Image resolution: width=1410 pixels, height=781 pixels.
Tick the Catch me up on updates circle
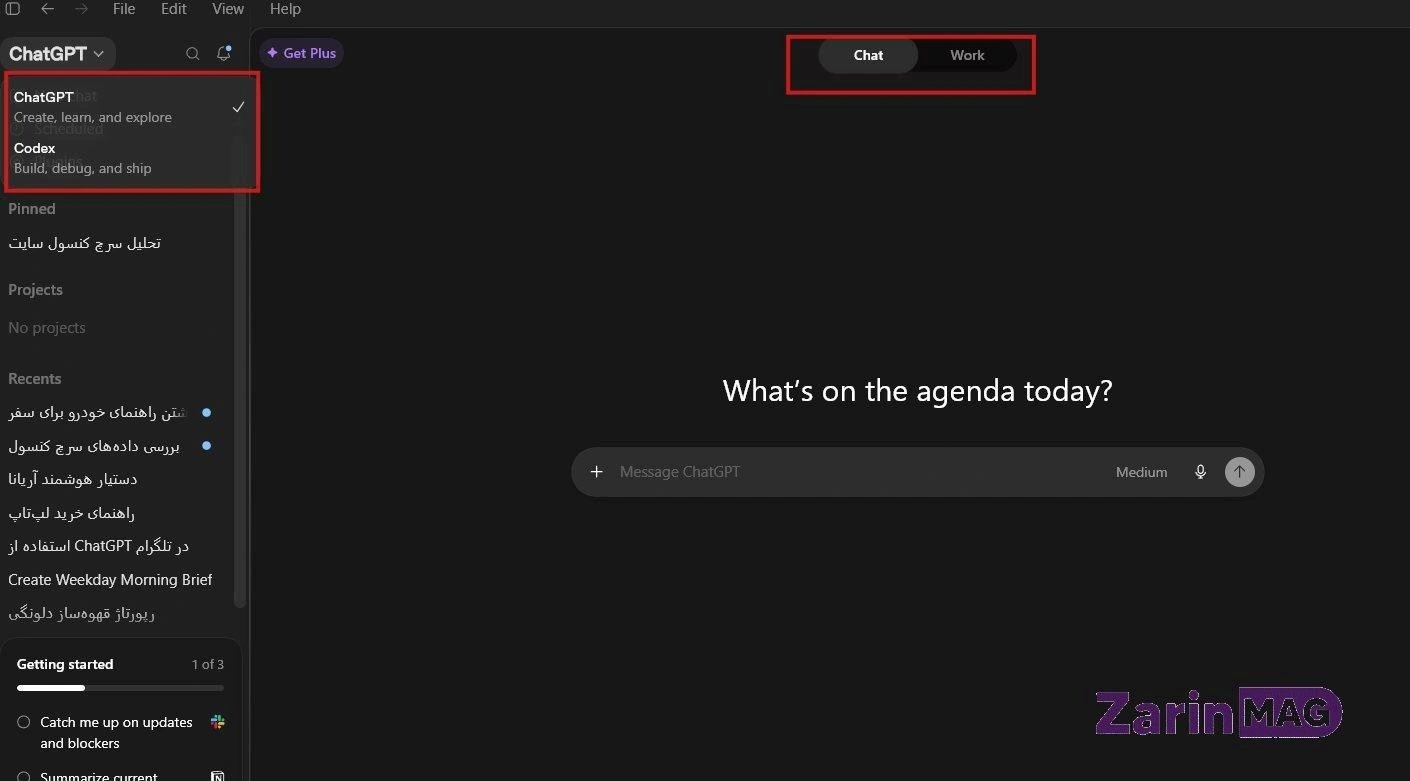pyautogui.click(x=24, y=722)
